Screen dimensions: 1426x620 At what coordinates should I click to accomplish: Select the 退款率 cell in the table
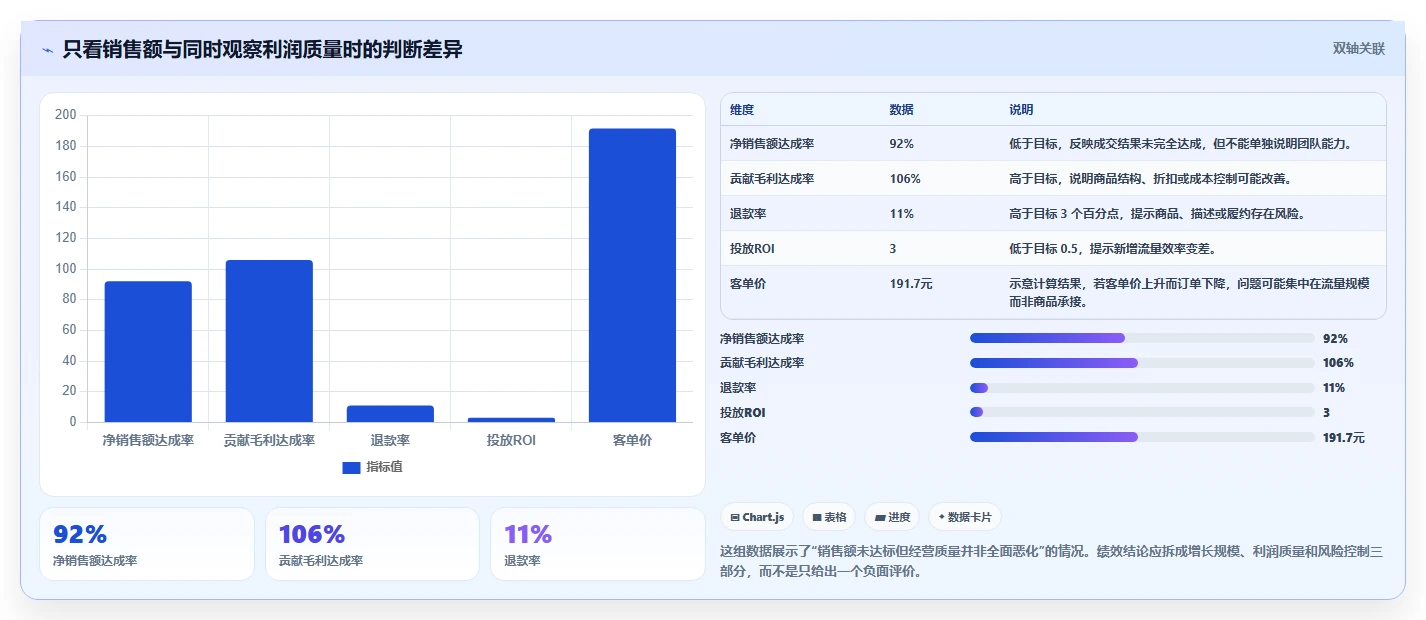[x=748, y=214]
